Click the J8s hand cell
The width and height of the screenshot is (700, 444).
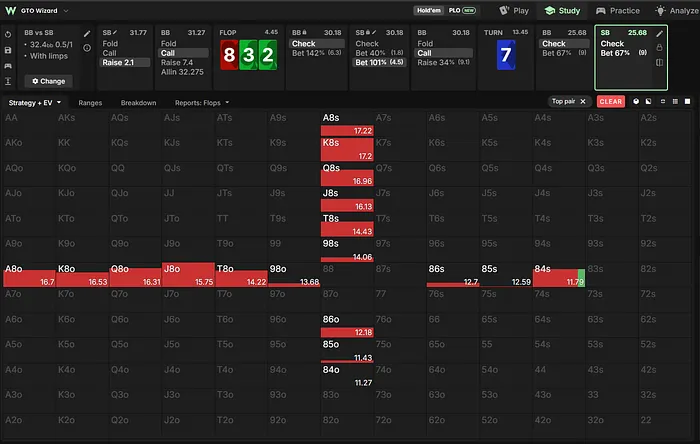tap(347, 199)
